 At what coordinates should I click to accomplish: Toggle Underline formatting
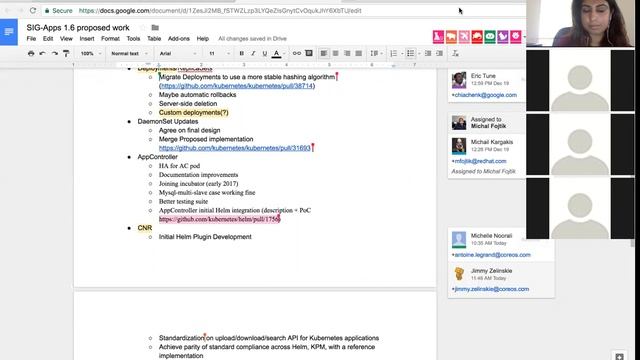pyautogui.click(x=264, y=53)
